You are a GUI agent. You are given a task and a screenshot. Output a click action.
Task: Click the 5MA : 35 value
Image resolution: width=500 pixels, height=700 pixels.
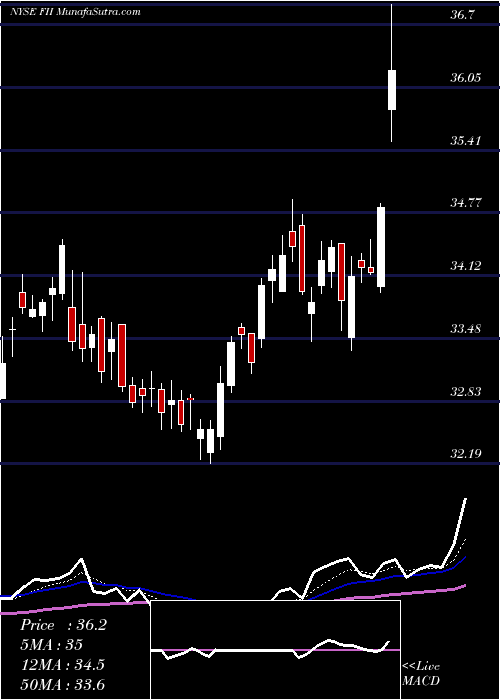point(51,645)
